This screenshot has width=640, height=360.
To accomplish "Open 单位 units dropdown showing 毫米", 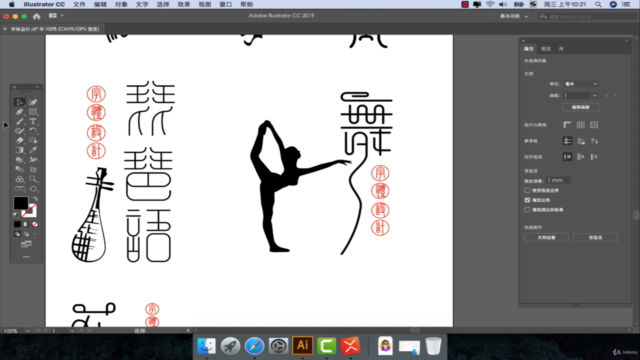I will tap(581, 84).
